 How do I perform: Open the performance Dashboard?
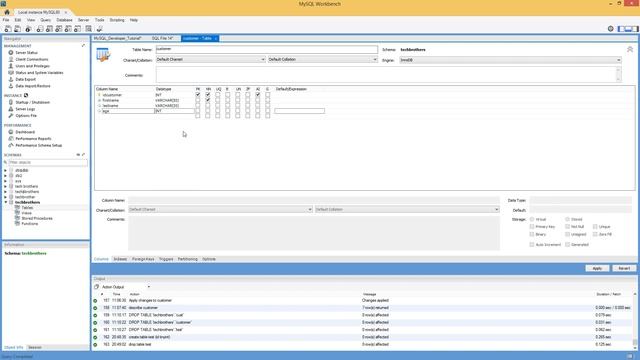click(25, 132)
